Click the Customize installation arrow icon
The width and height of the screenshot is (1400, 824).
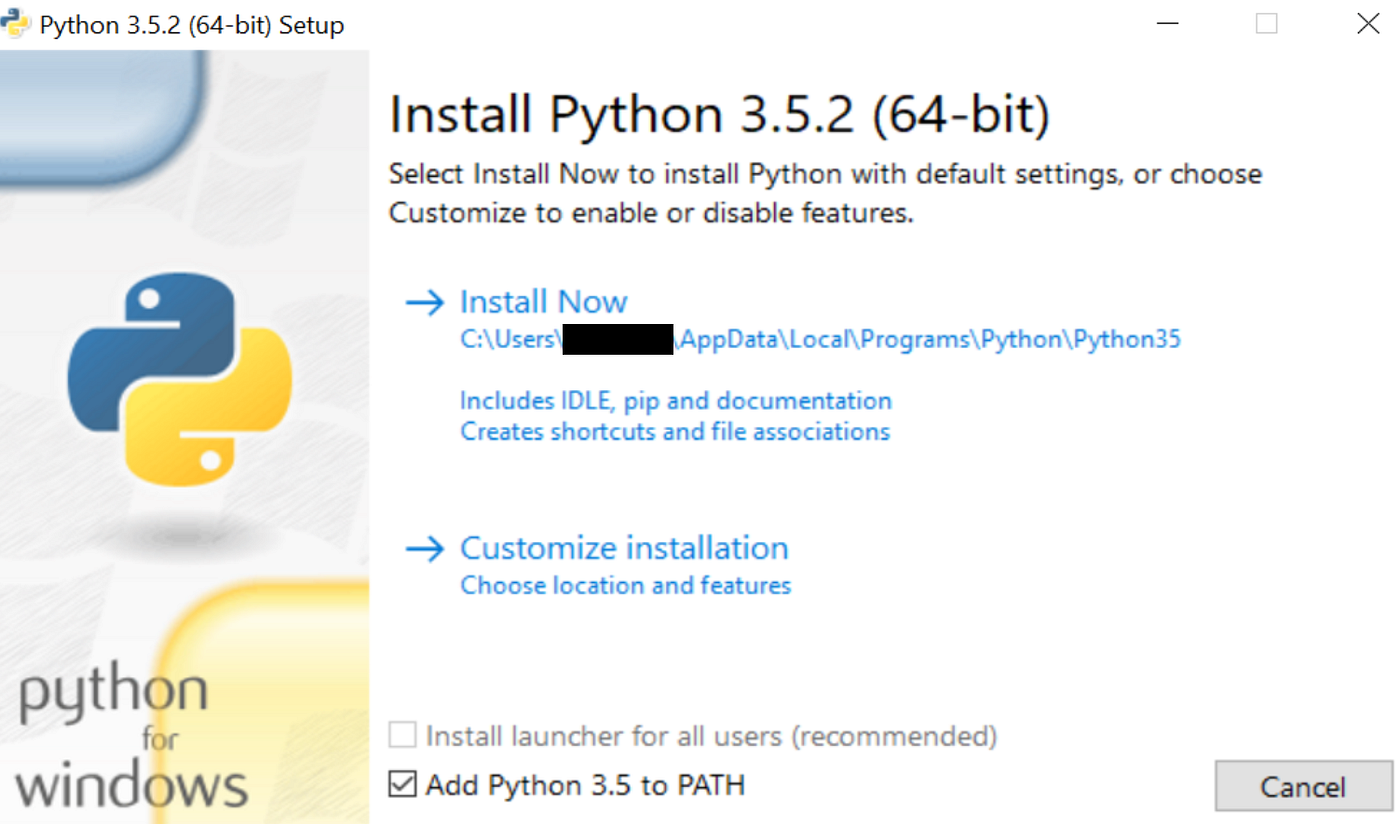click(x=425, y=549)
